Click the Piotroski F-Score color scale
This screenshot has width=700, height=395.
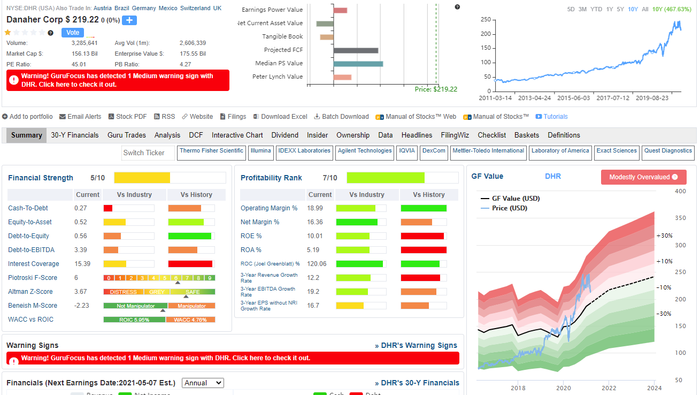[x=159, y=278]
